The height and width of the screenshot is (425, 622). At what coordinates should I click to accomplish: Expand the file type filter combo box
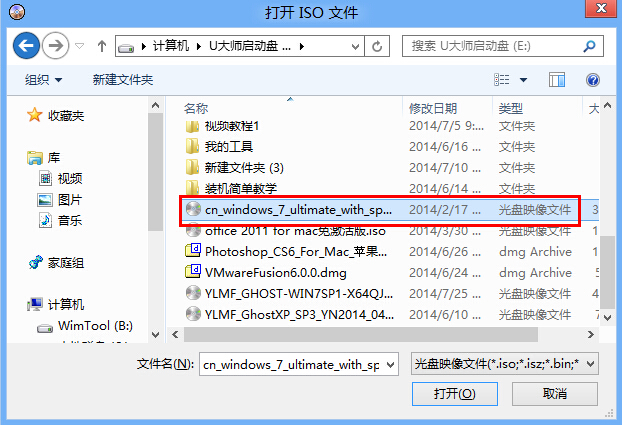pos(505,363)
